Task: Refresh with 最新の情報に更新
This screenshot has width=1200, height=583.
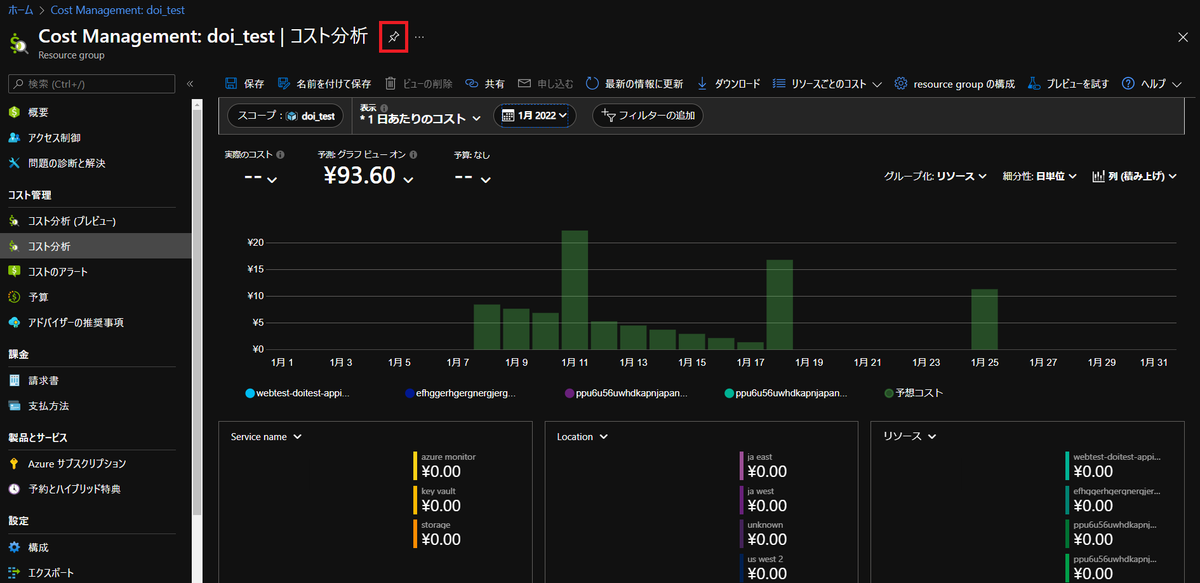Action: click(635, 84)
